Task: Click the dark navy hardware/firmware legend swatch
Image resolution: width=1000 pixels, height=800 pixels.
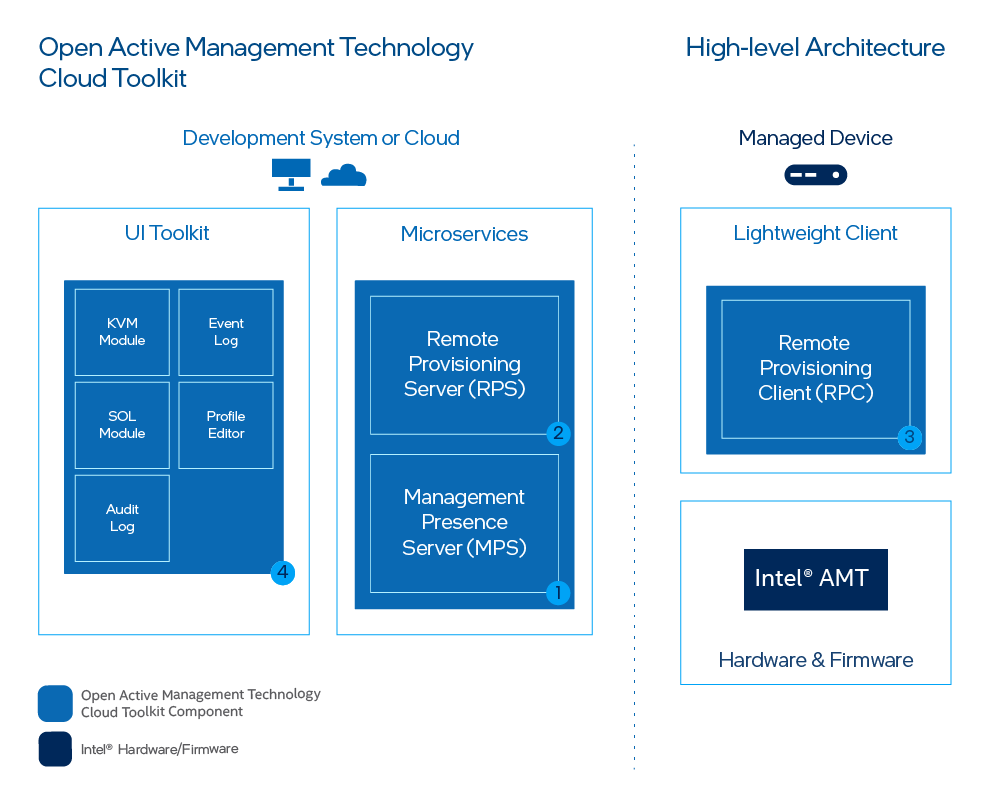Action: [55, 748]
